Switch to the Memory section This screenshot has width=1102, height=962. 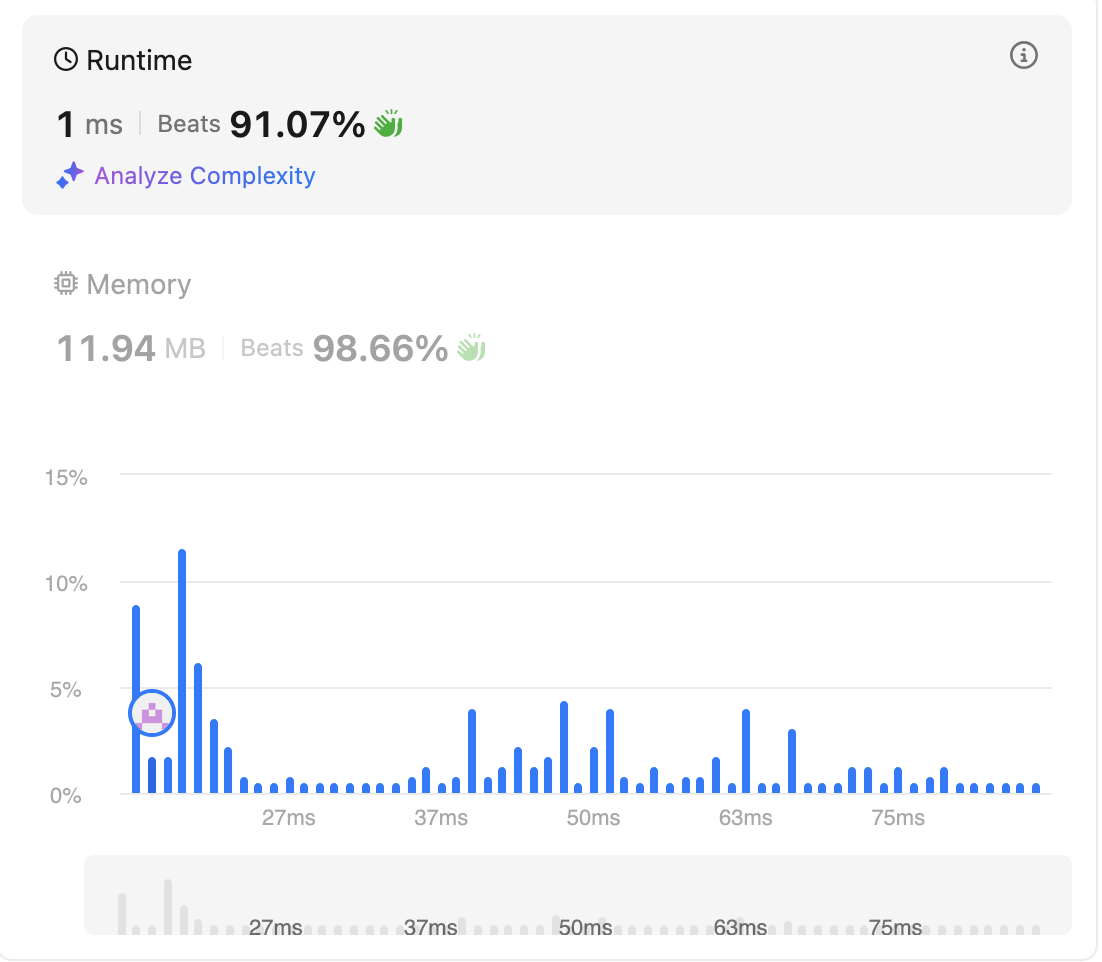[138, 284]
